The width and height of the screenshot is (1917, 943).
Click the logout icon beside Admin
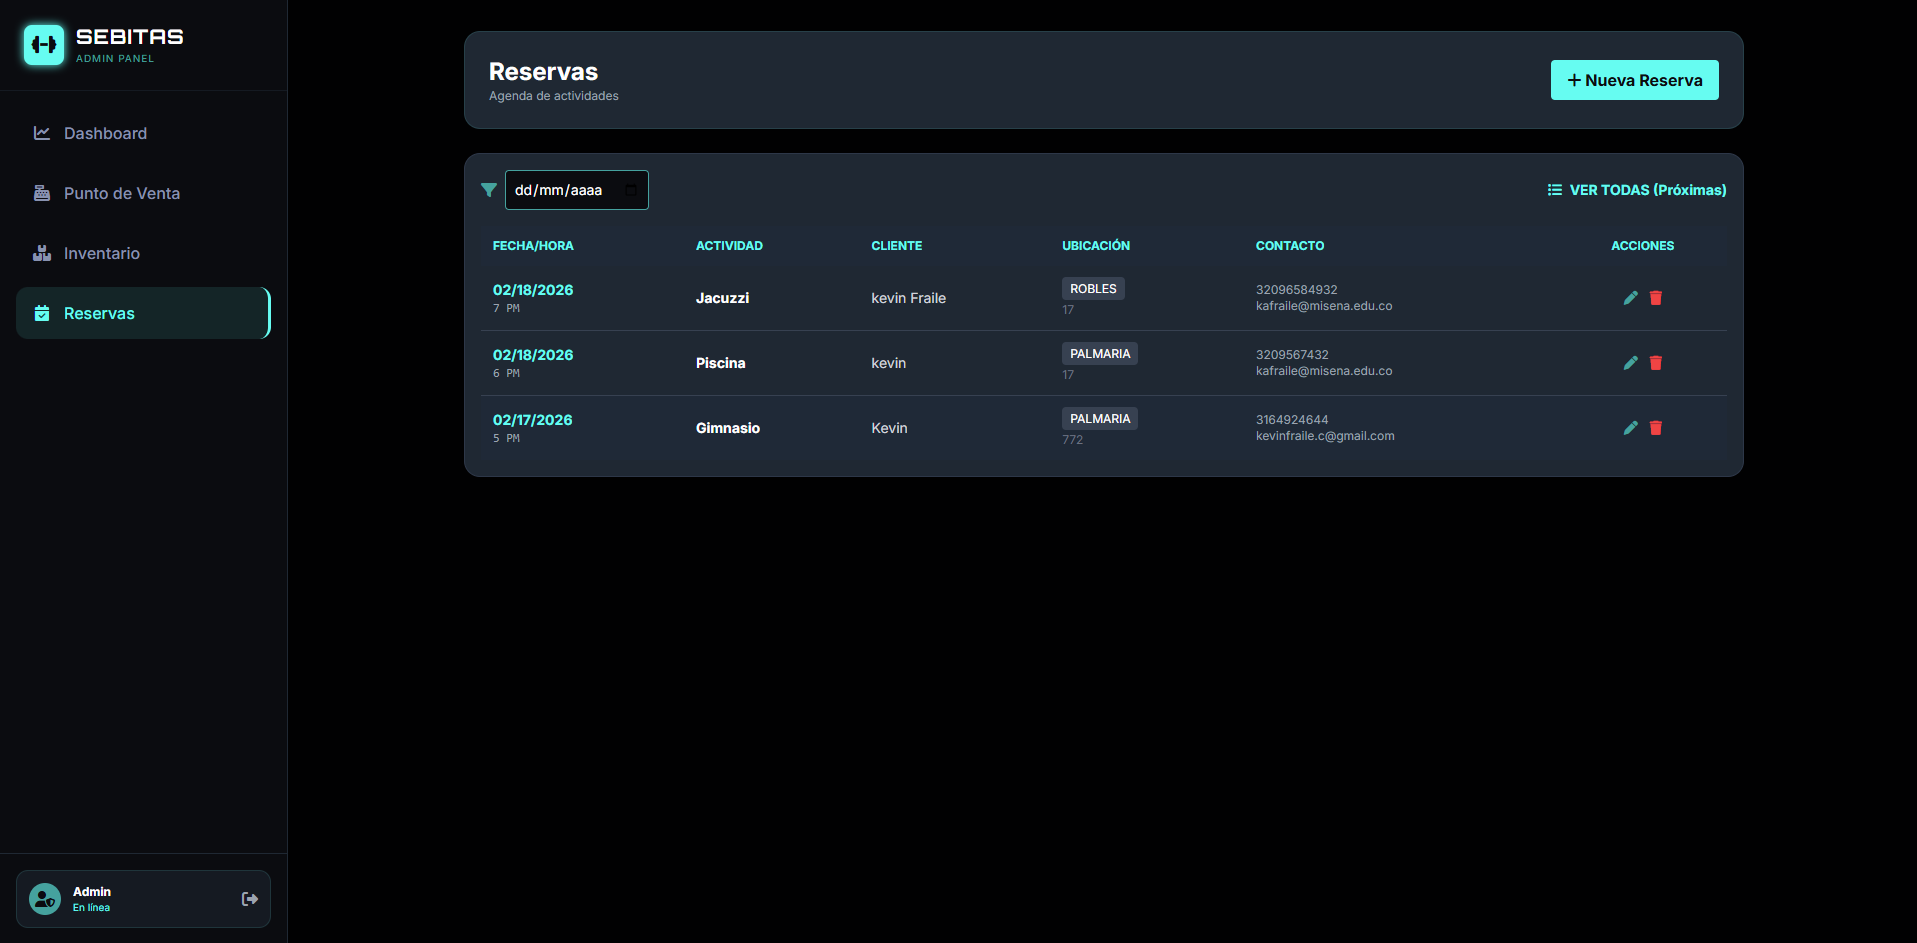point(250,899)
